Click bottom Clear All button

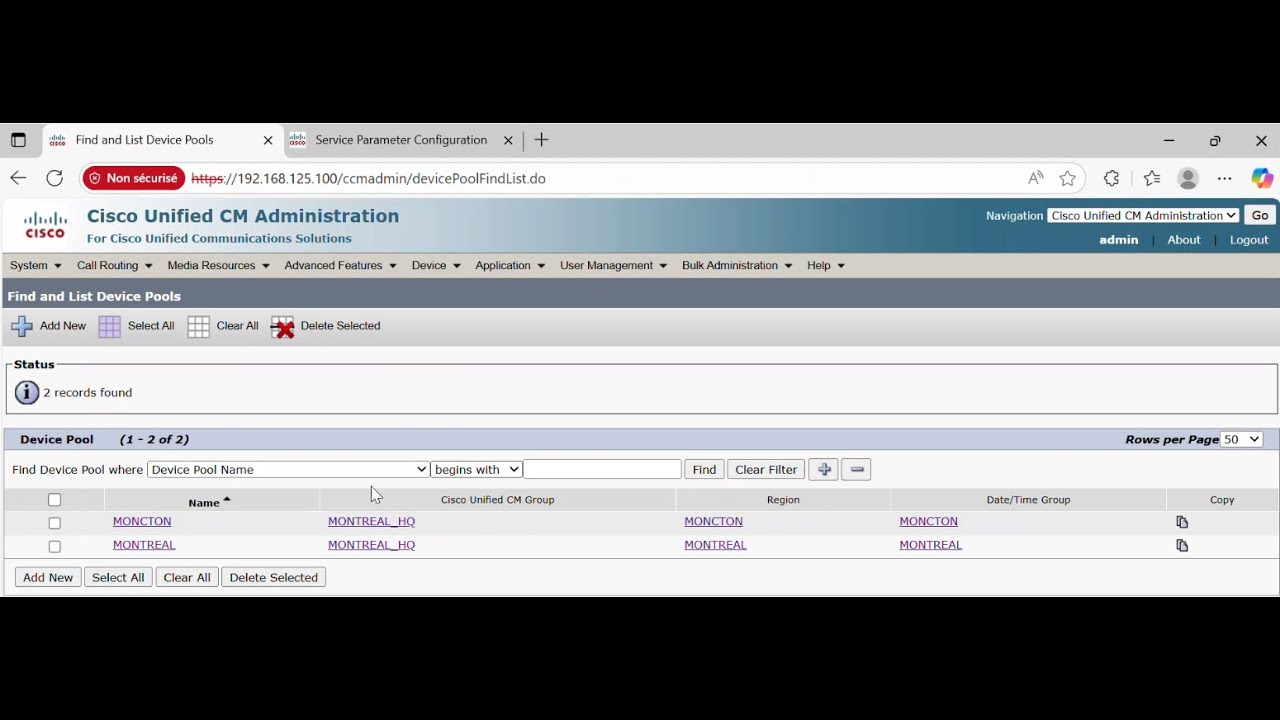click(x=187, y=578)
